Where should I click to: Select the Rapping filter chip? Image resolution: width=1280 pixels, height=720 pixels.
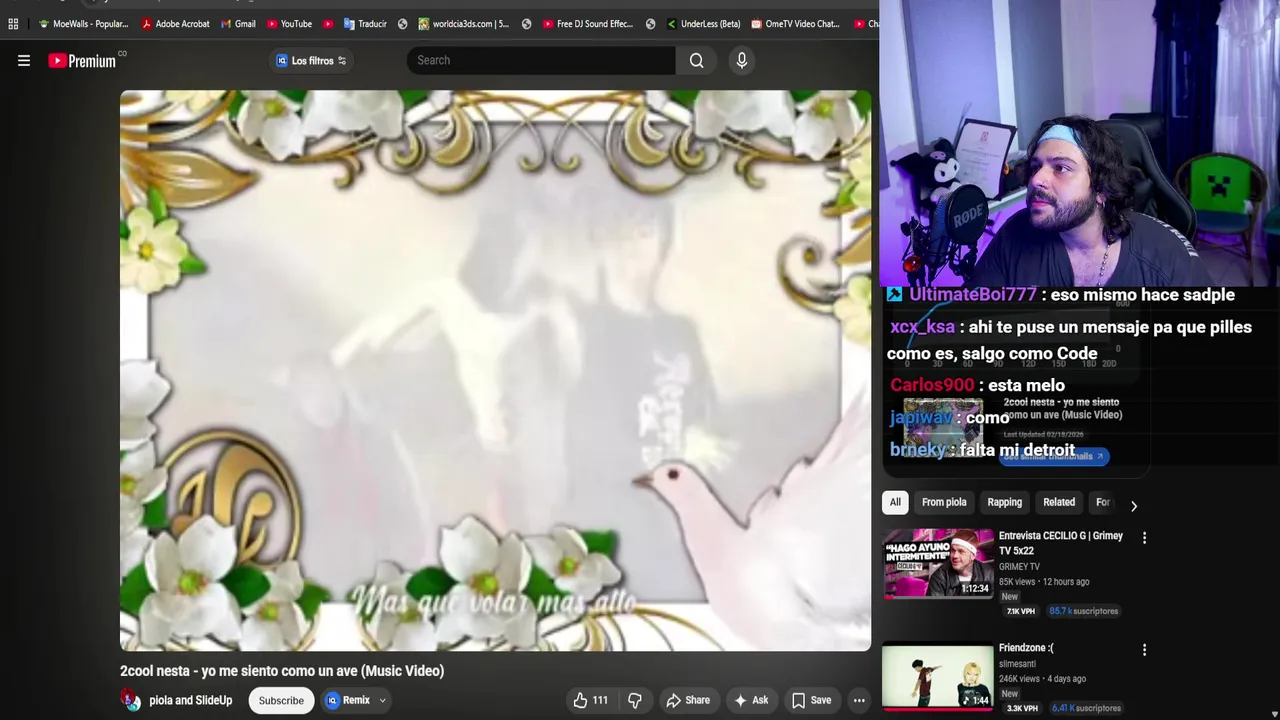click(x=1005, y=502)
